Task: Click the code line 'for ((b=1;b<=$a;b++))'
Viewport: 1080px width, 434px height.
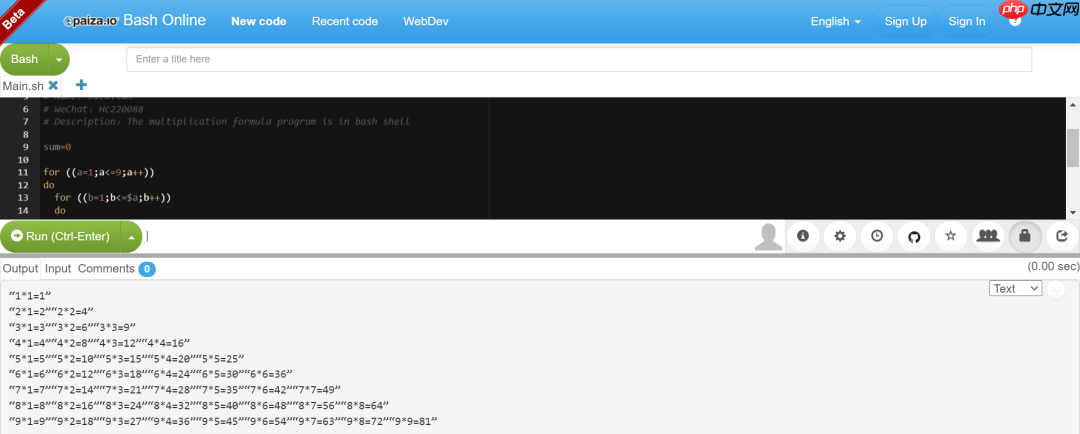Action: pyautogui.click(x=112, y=198)
